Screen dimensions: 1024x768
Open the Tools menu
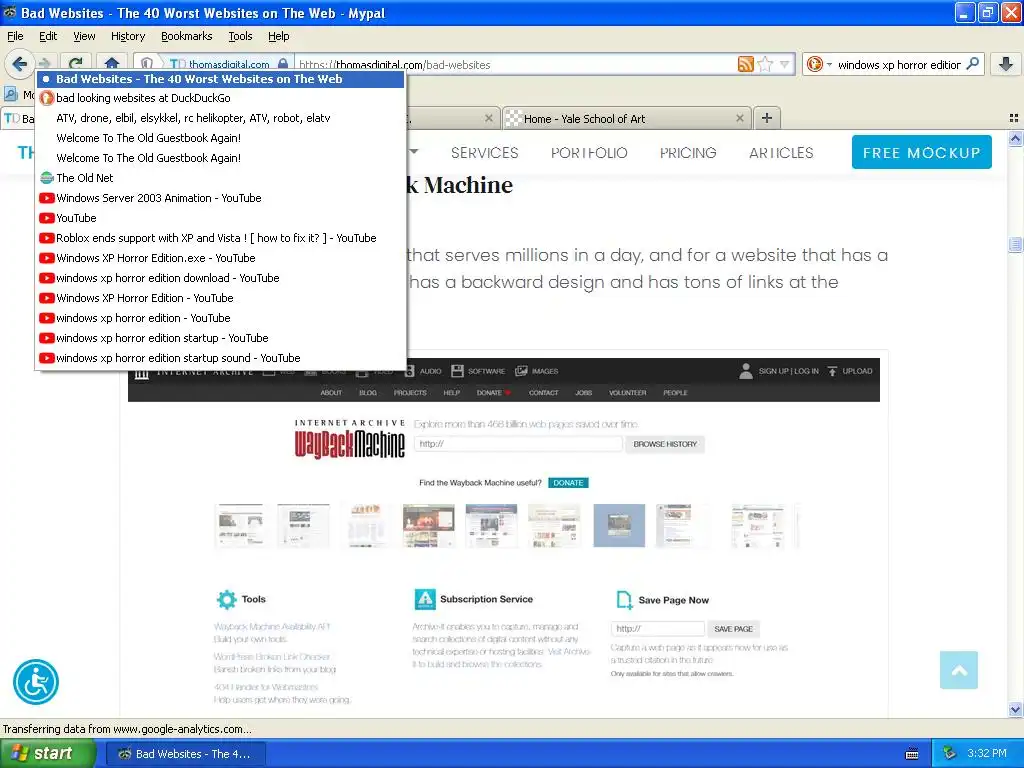(x=240, y=36)
